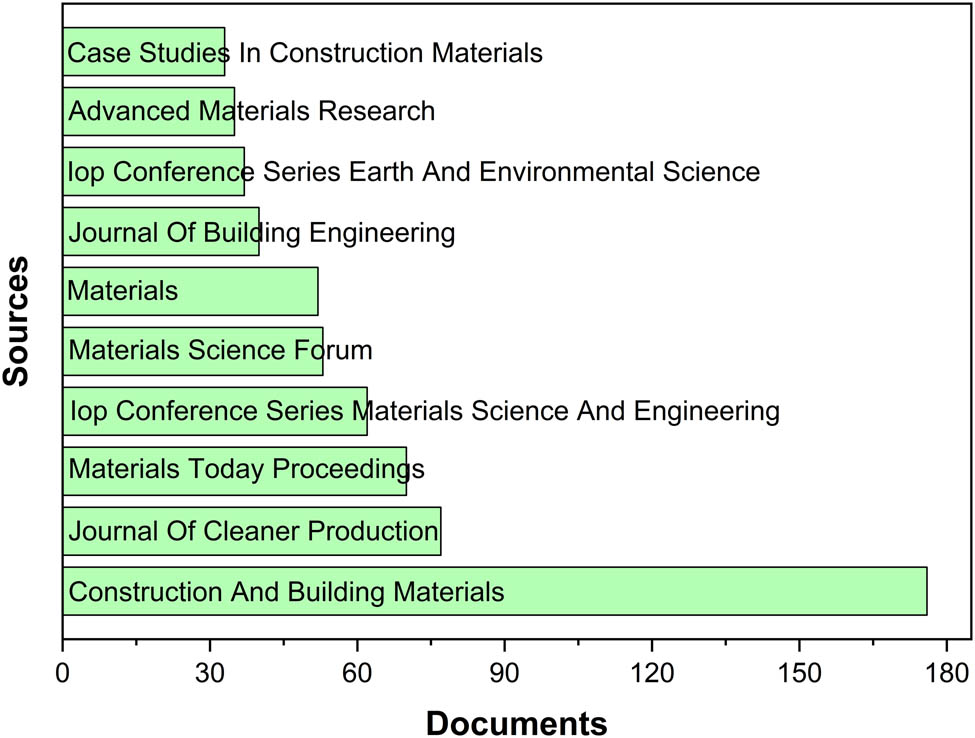The height and width of the screenshot is (738, 975).
Task: Click the Materials Science Forum bar
Action: (192, 351)
